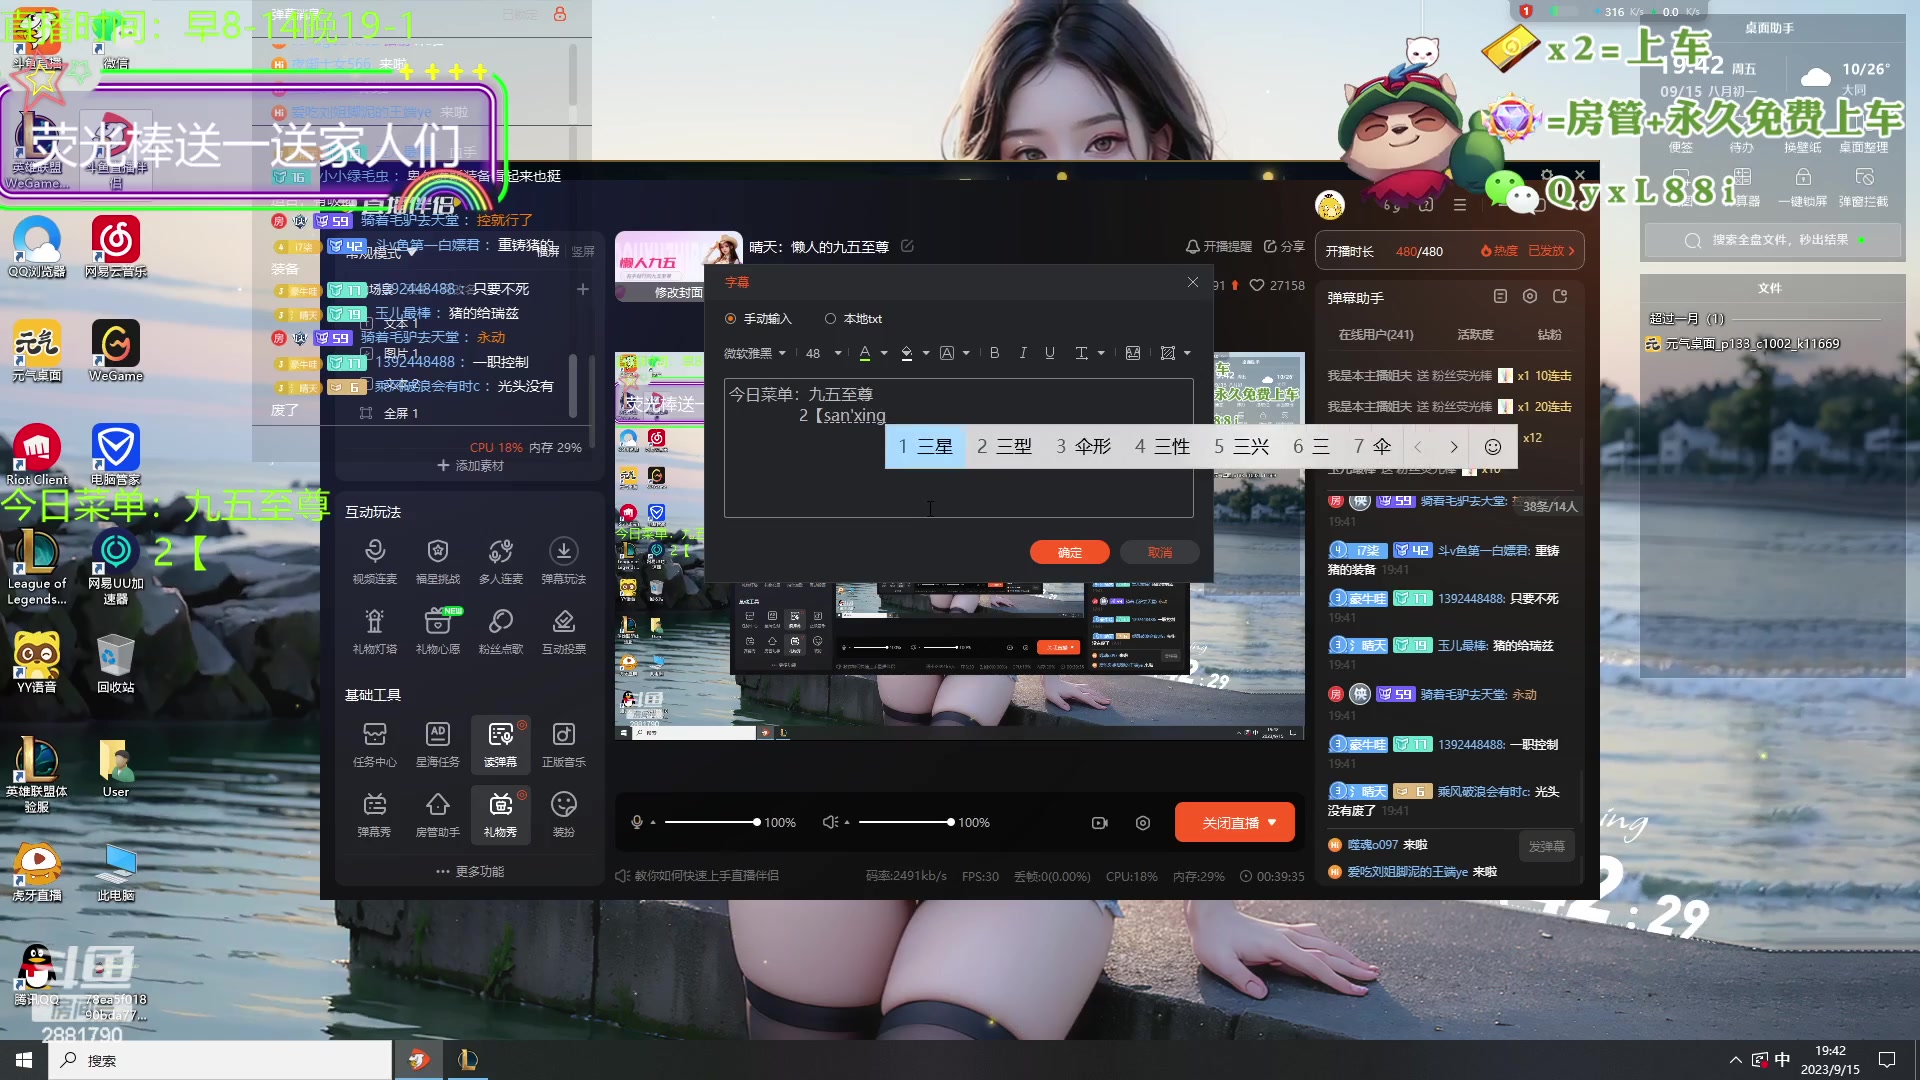This screenshot has height=1080, width=1920.
Task: Launch the 互动投票 interactive voting tool
Action: [563, 630]
